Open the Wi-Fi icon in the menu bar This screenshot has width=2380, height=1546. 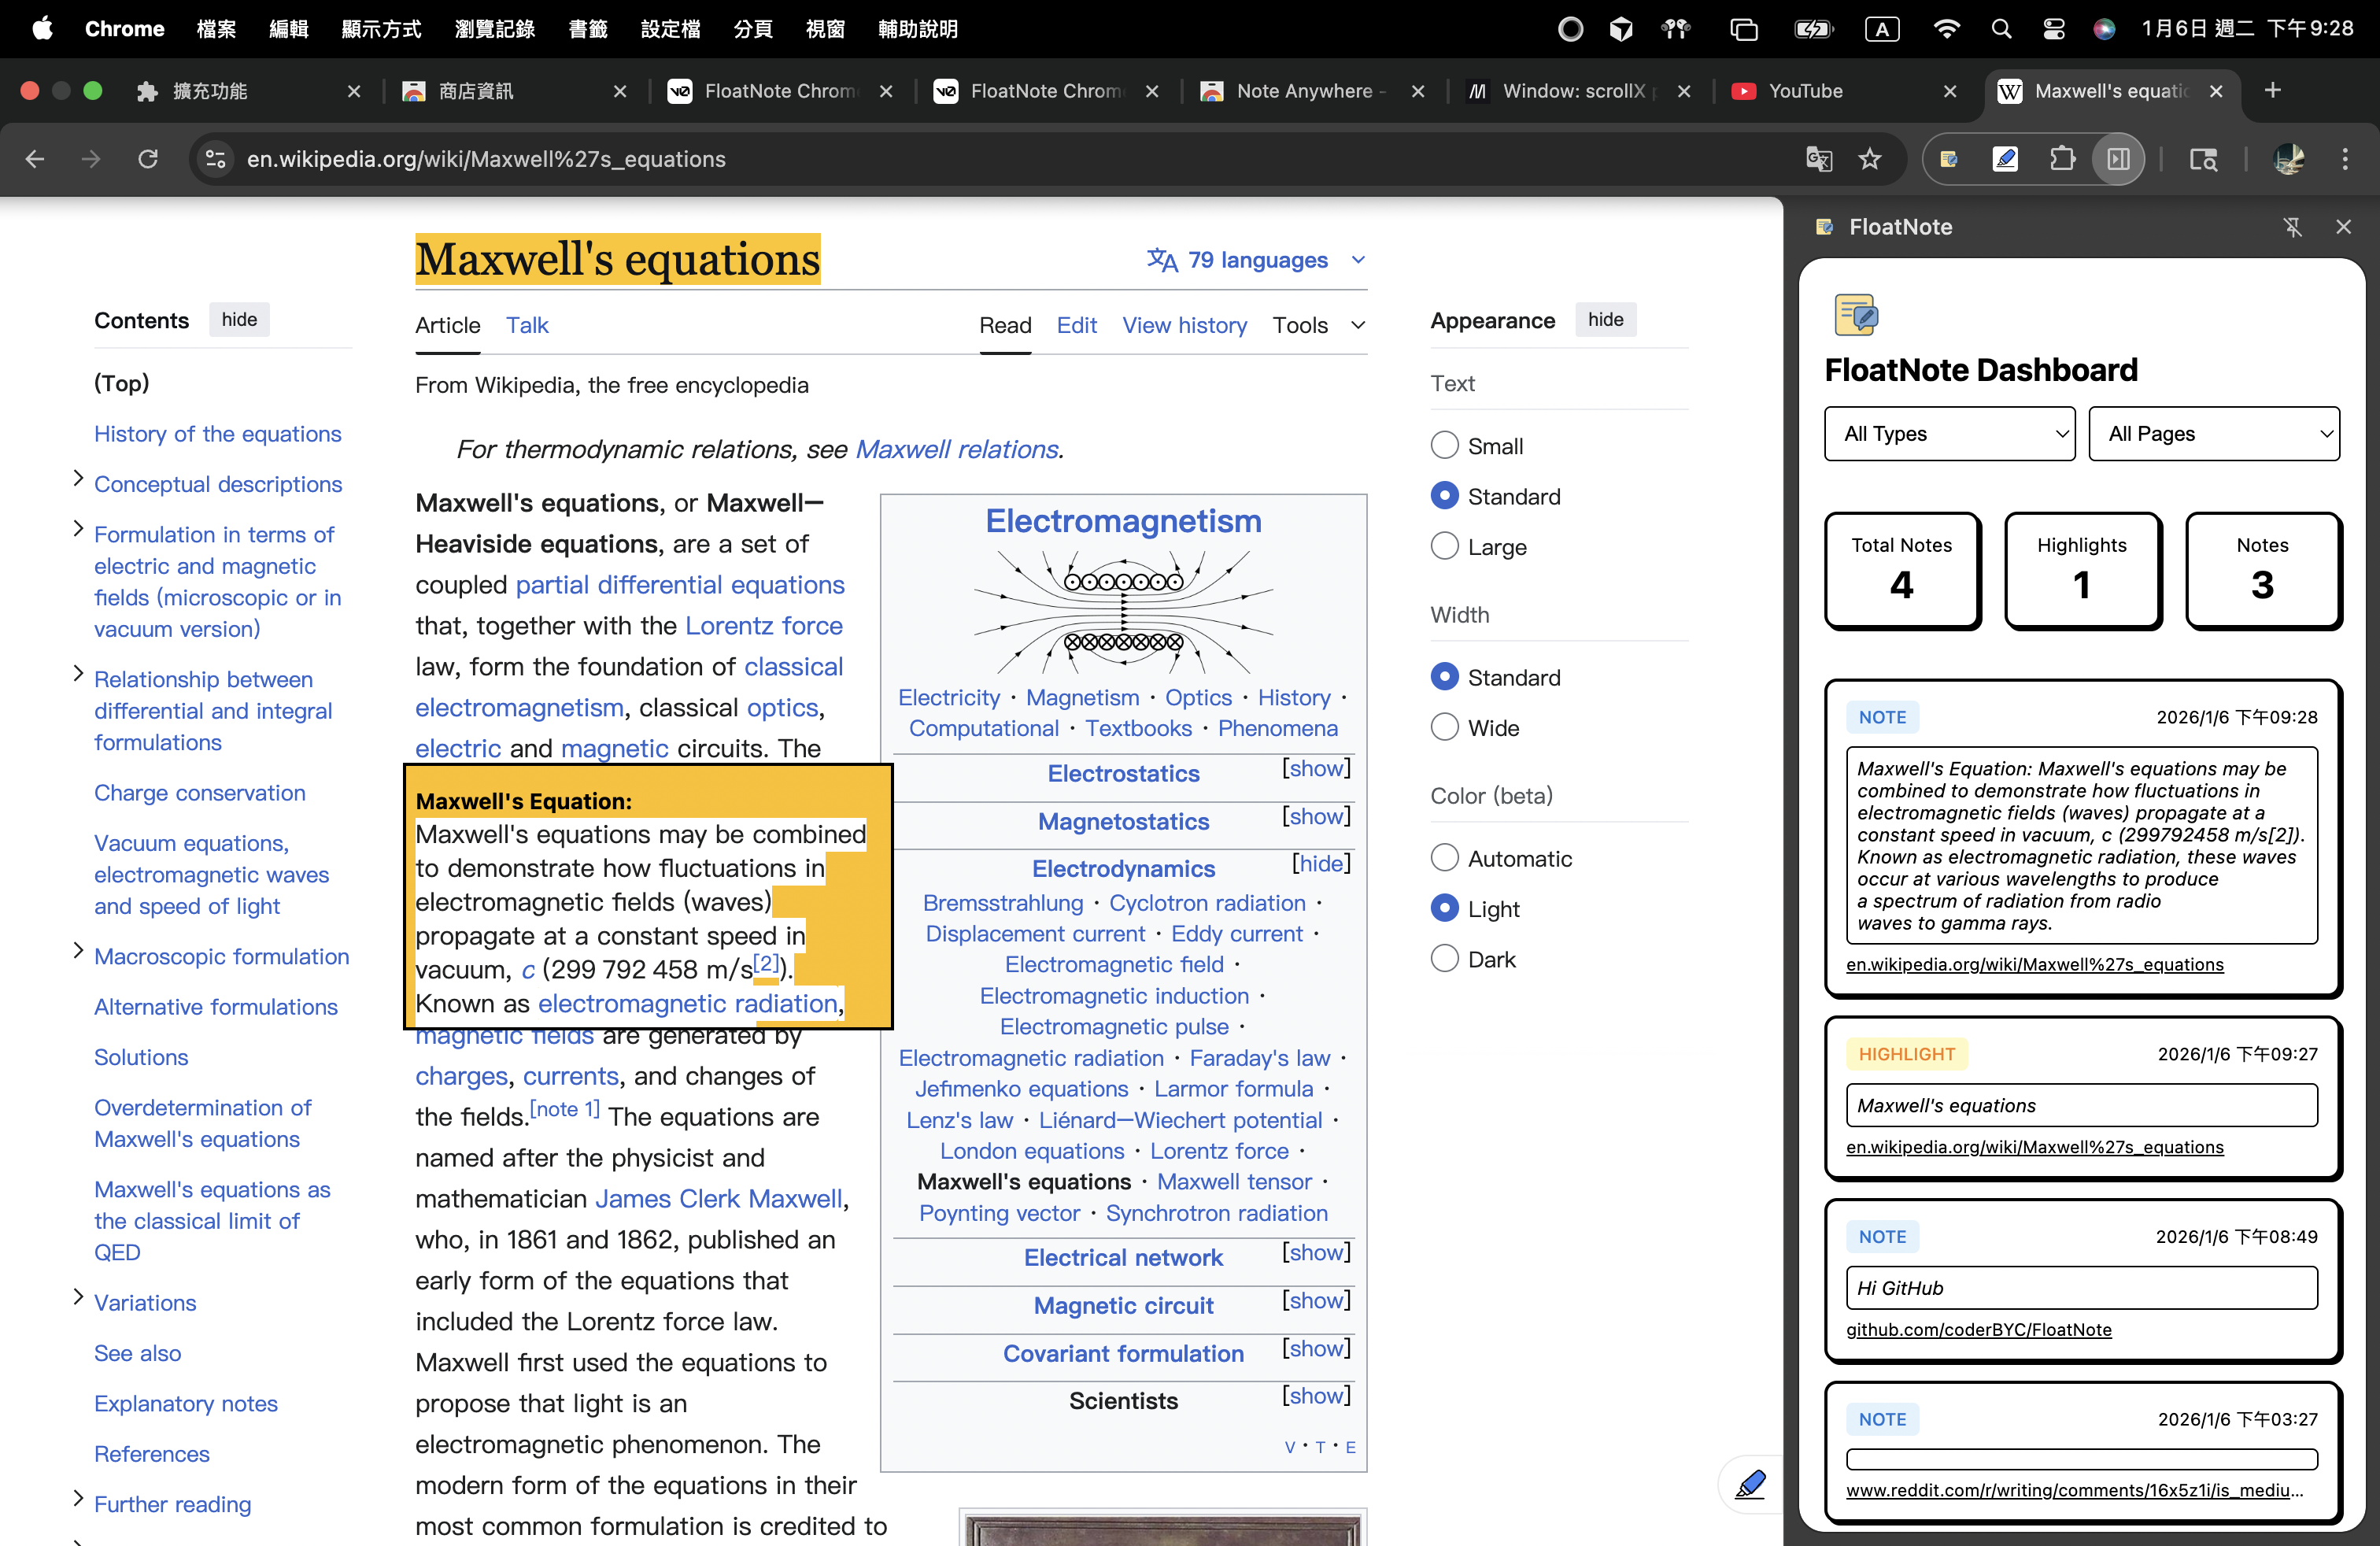(x=1946, y=28)
